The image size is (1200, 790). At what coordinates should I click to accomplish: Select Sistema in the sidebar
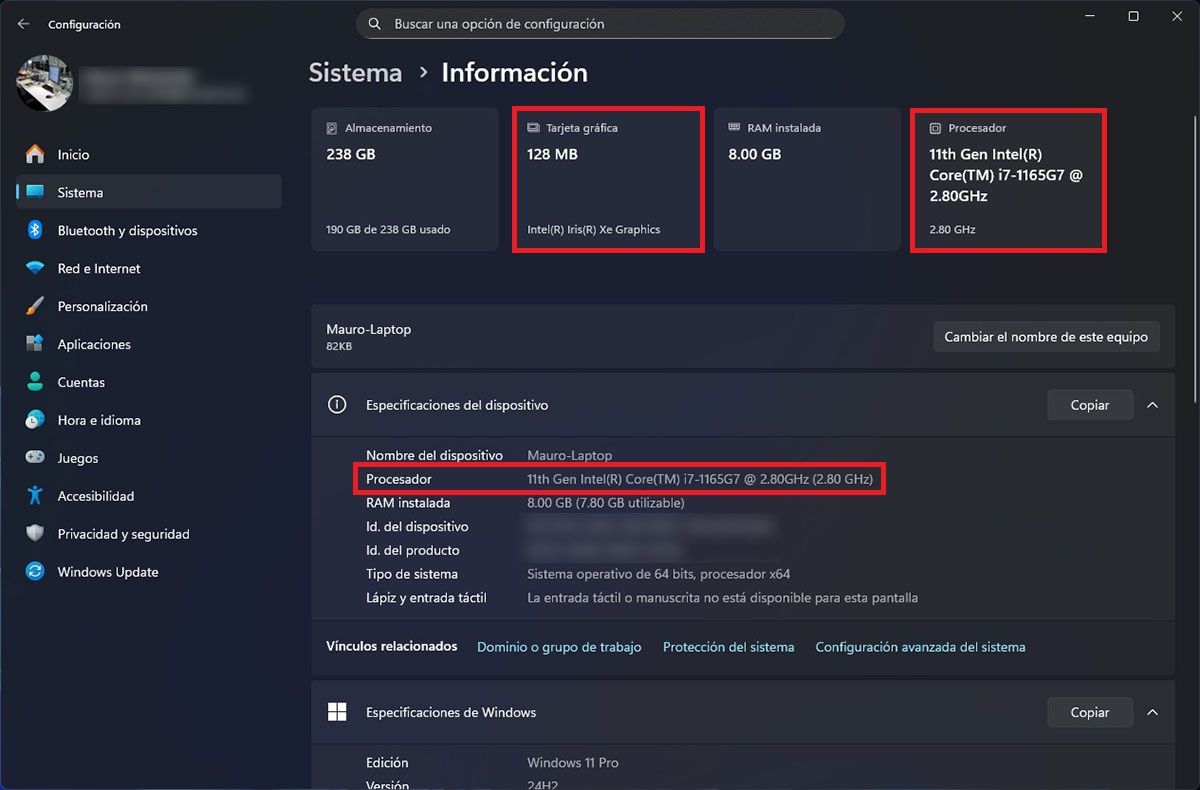point(149,192)
